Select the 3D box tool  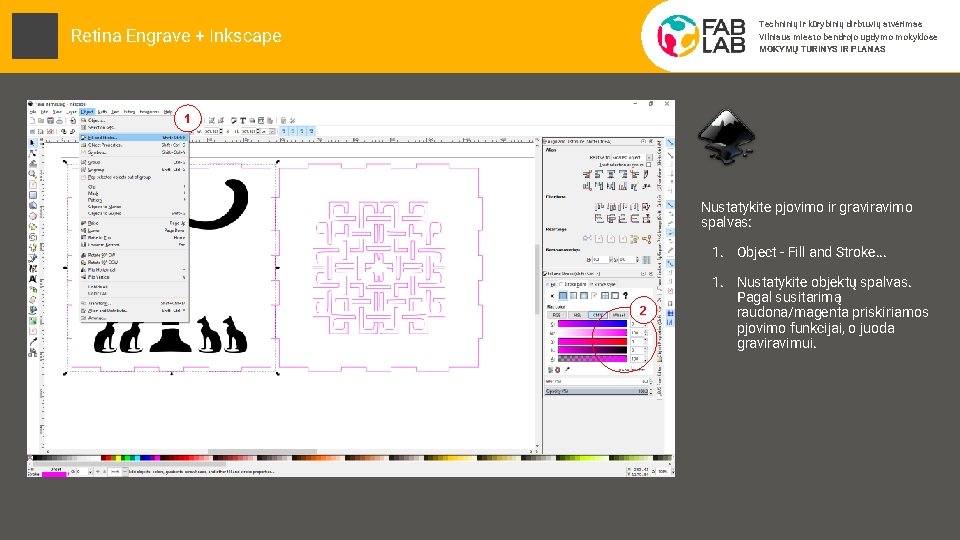click(x=33, y=206)
